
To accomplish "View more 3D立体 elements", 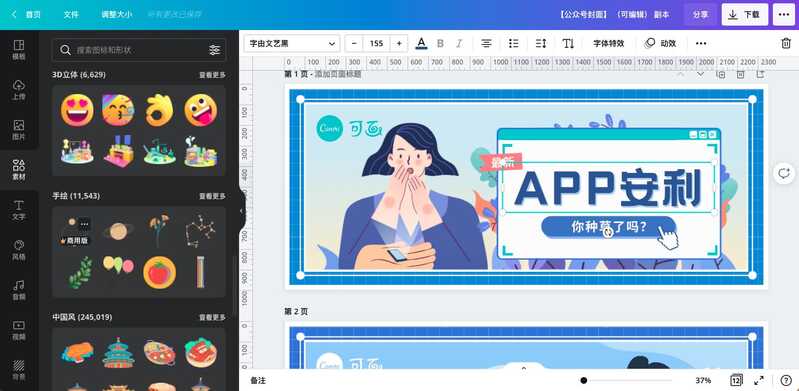I will point(212,75).
